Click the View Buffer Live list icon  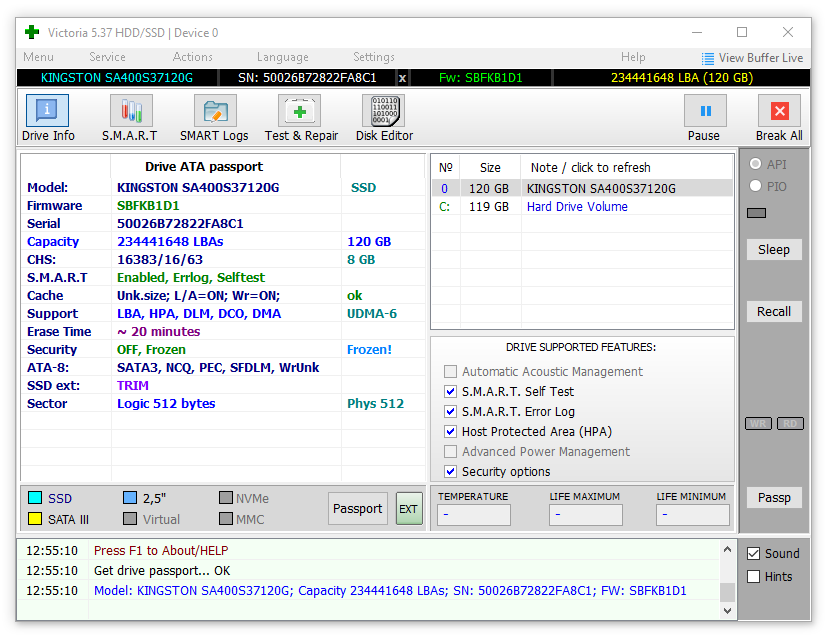(x=707, y=59)
